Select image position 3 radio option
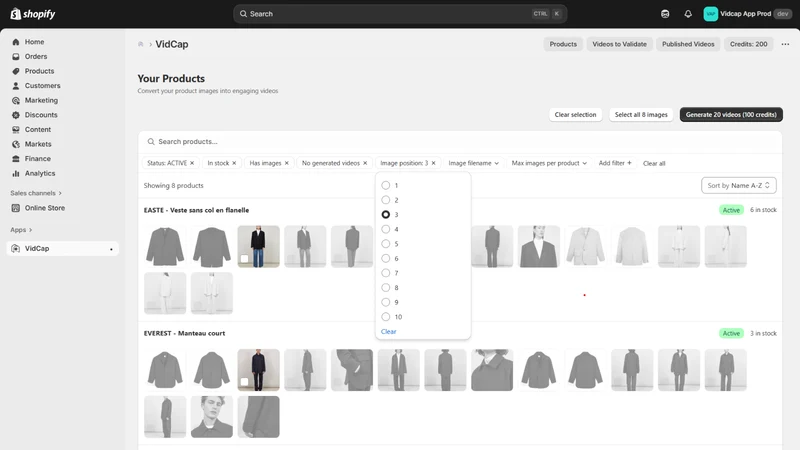Screen dimensions: 800x450 point(386,215)
